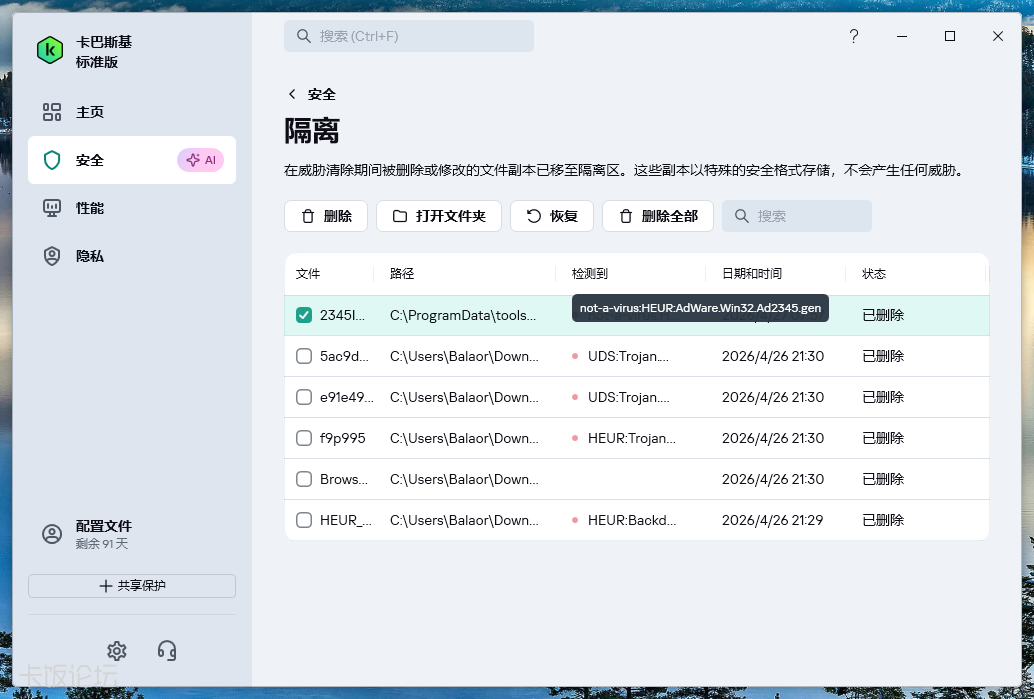The image size is (1034, 699).
Task: Click the 配置文件 profile avatar icon
Action: [x=52, y=534]
